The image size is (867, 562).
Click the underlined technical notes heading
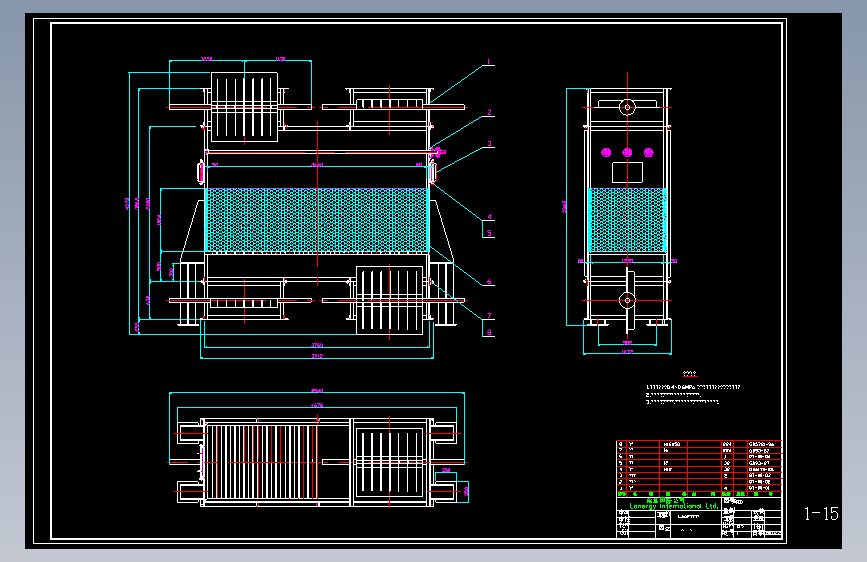tap(690, 374)
